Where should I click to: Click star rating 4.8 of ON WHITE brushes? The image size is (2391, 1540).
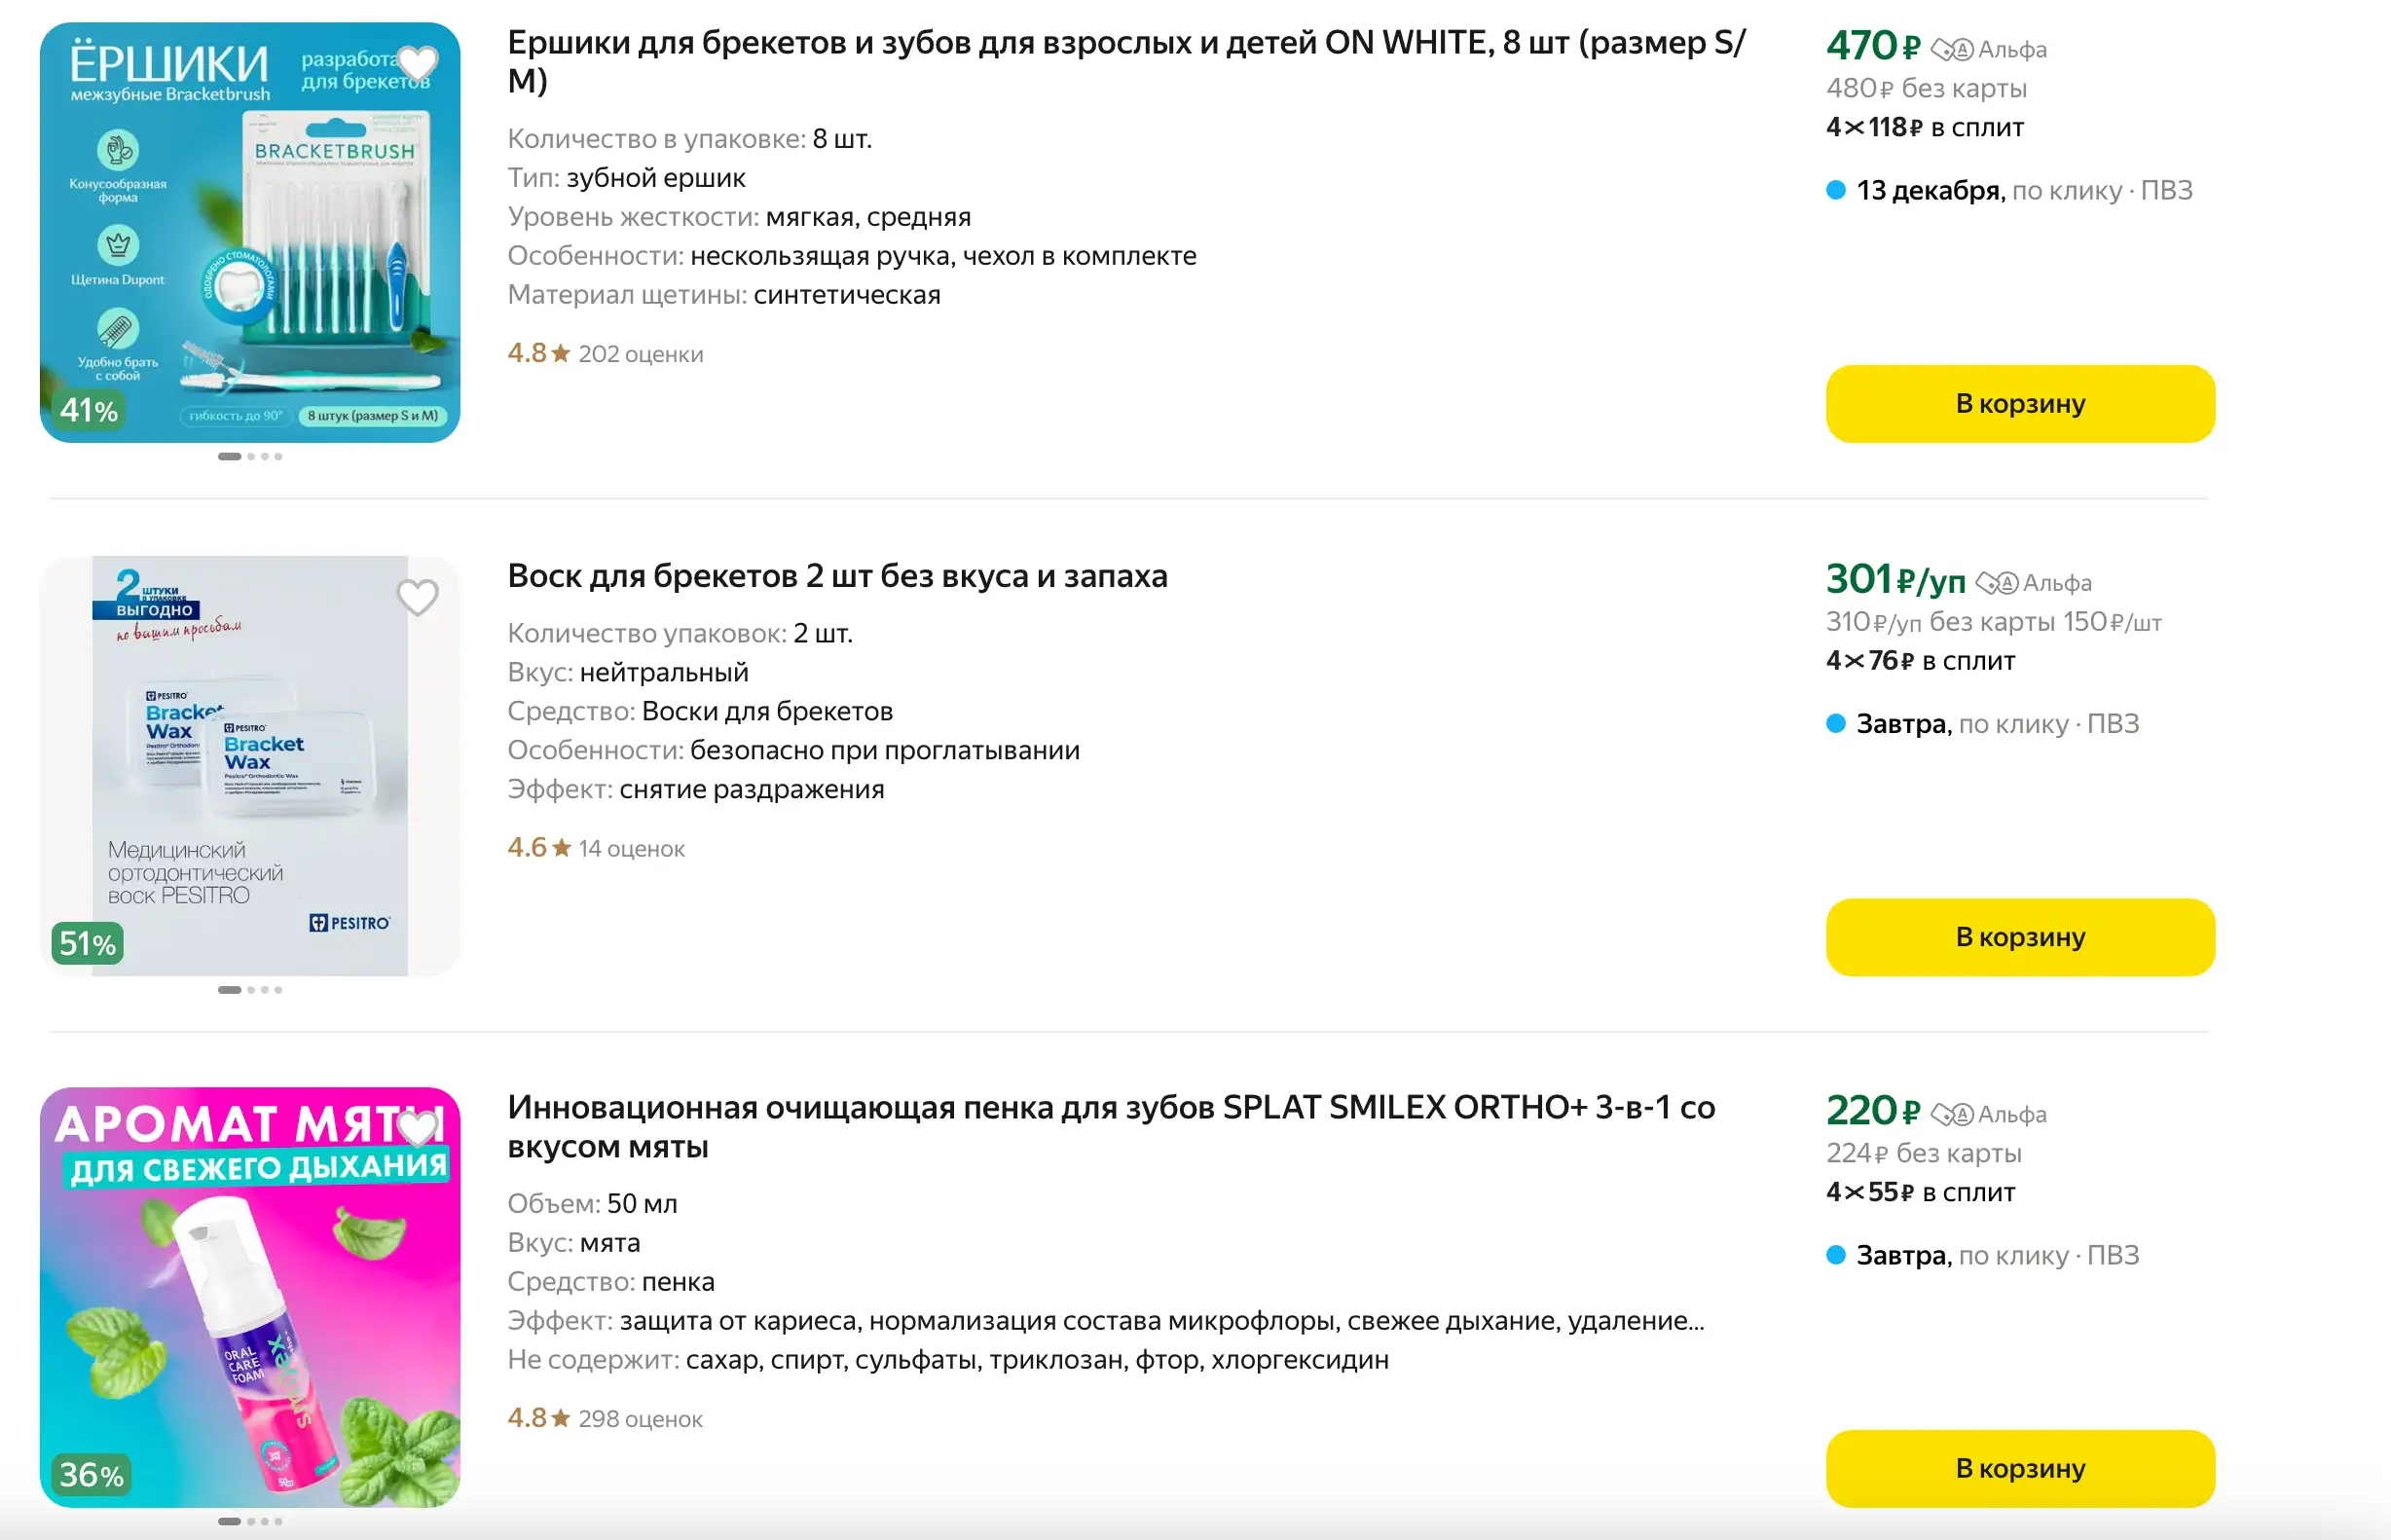click(539, 353)
